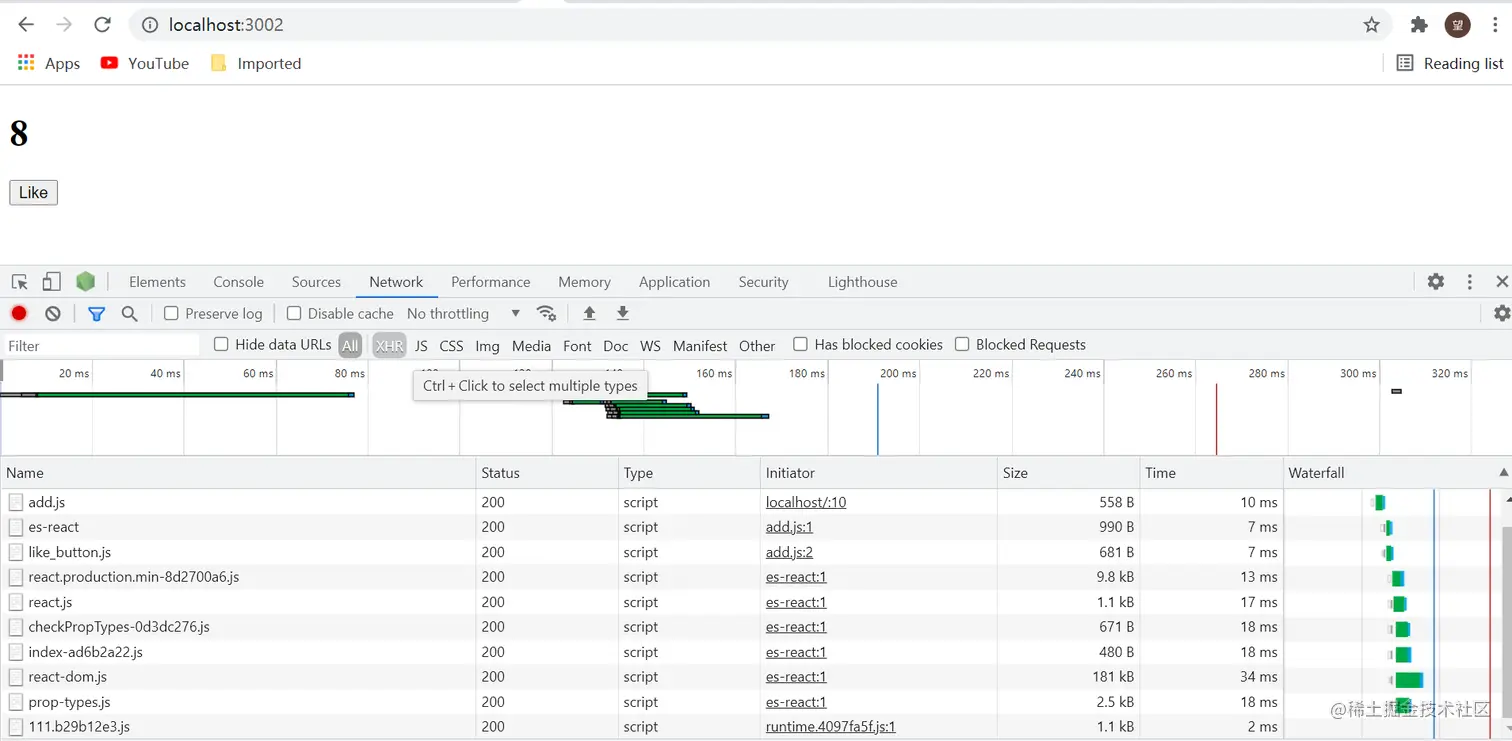This screenshot has height=741, width=1512.
Task: Select the All request type filter
Action: click(350, 345)
